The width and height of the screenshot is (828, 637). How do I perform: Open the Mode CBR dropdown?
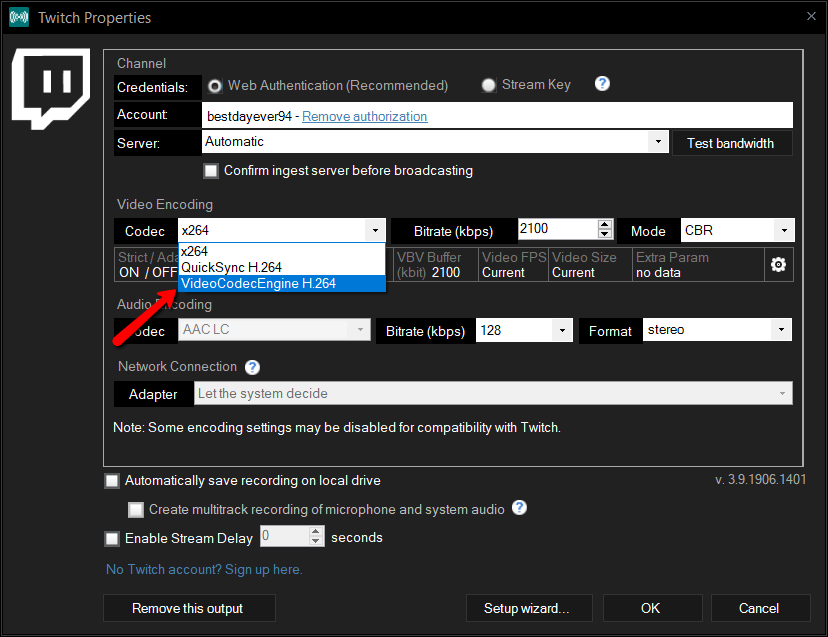[784, 230]
